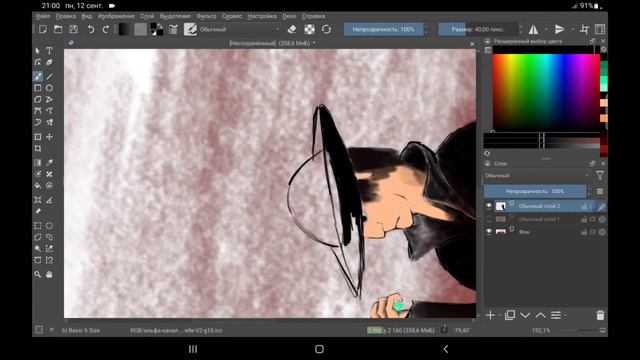Toggle vertical mirror tool
This screenshot has width=640, height=360.
point(560,29)
